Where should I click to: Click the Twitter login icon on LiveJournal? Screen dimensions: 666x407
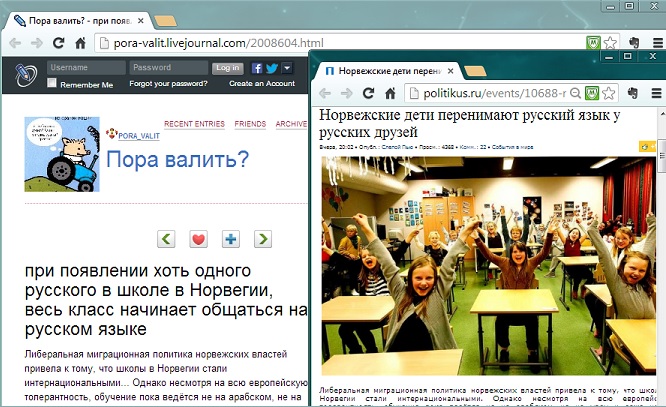tap(271, 68)
